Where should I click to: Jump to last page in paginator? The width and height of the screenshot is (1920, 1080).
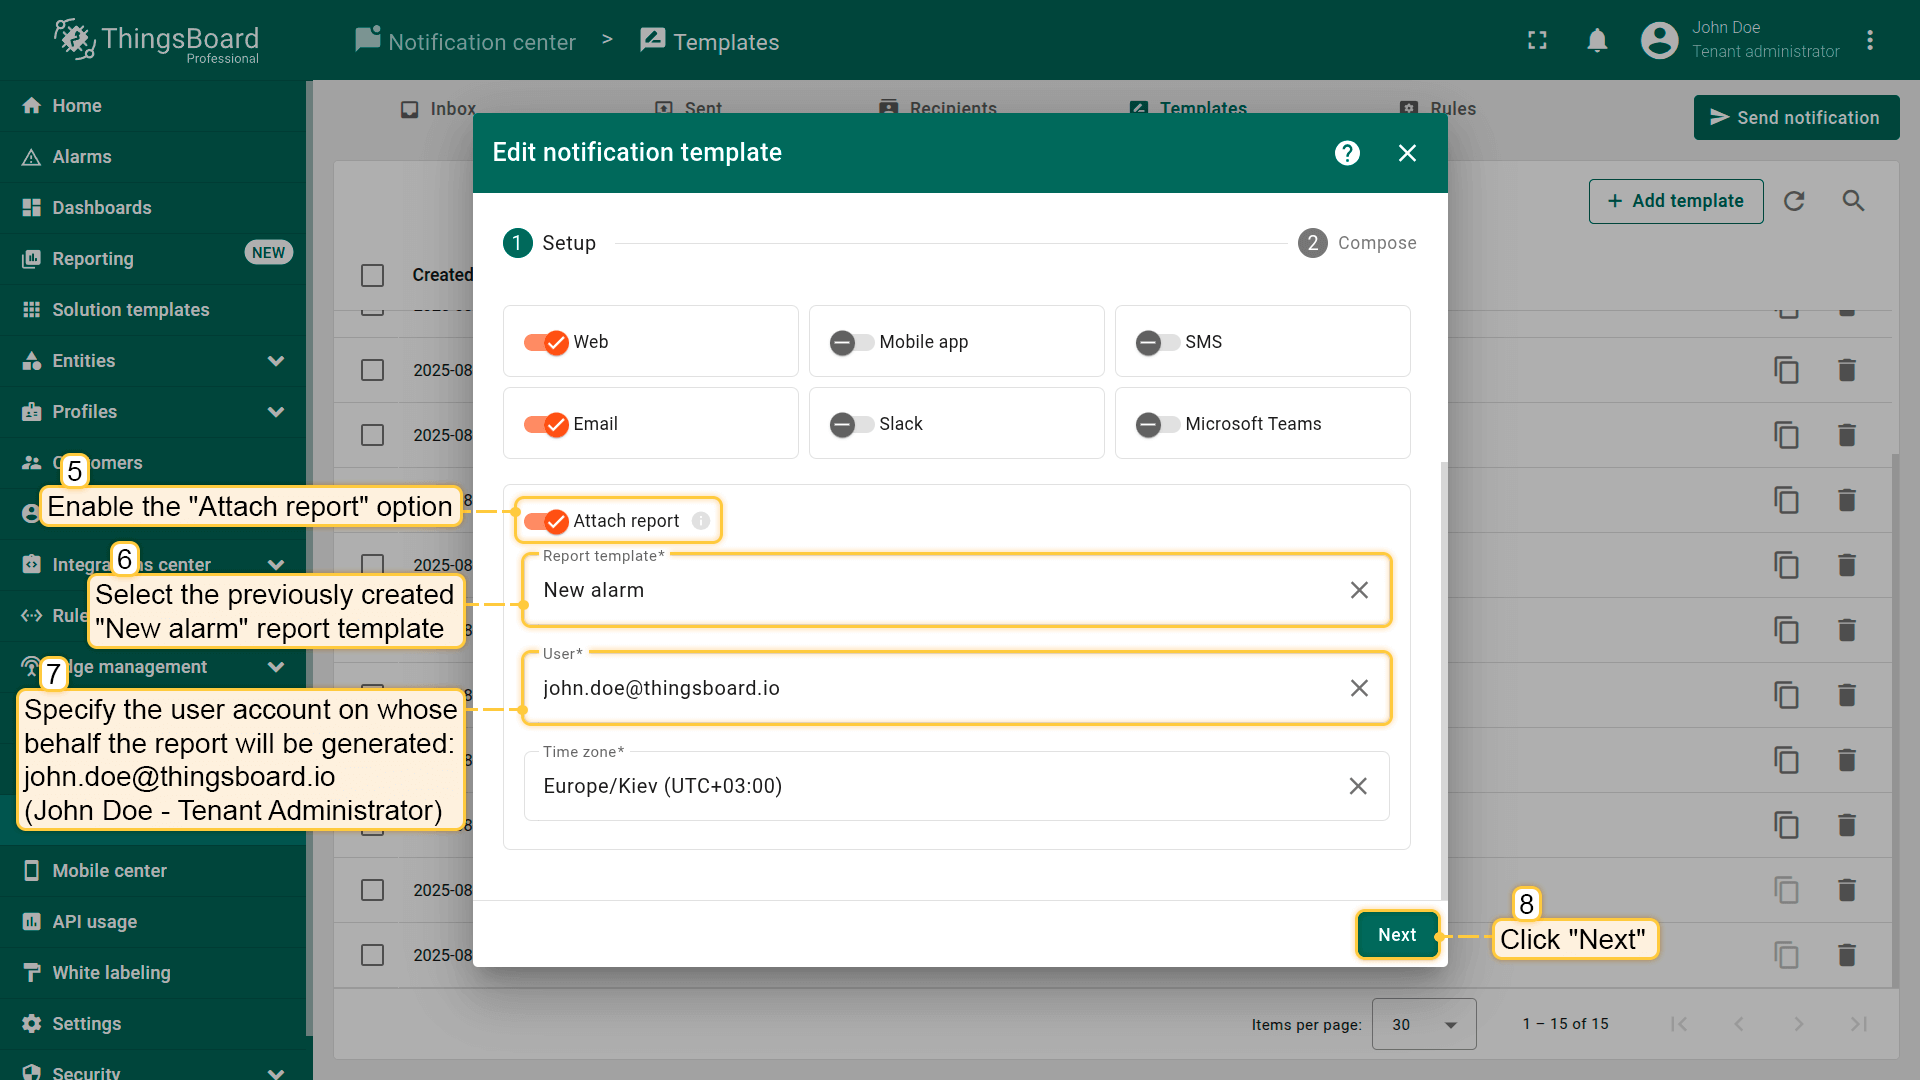(x=1859, y=1024)
